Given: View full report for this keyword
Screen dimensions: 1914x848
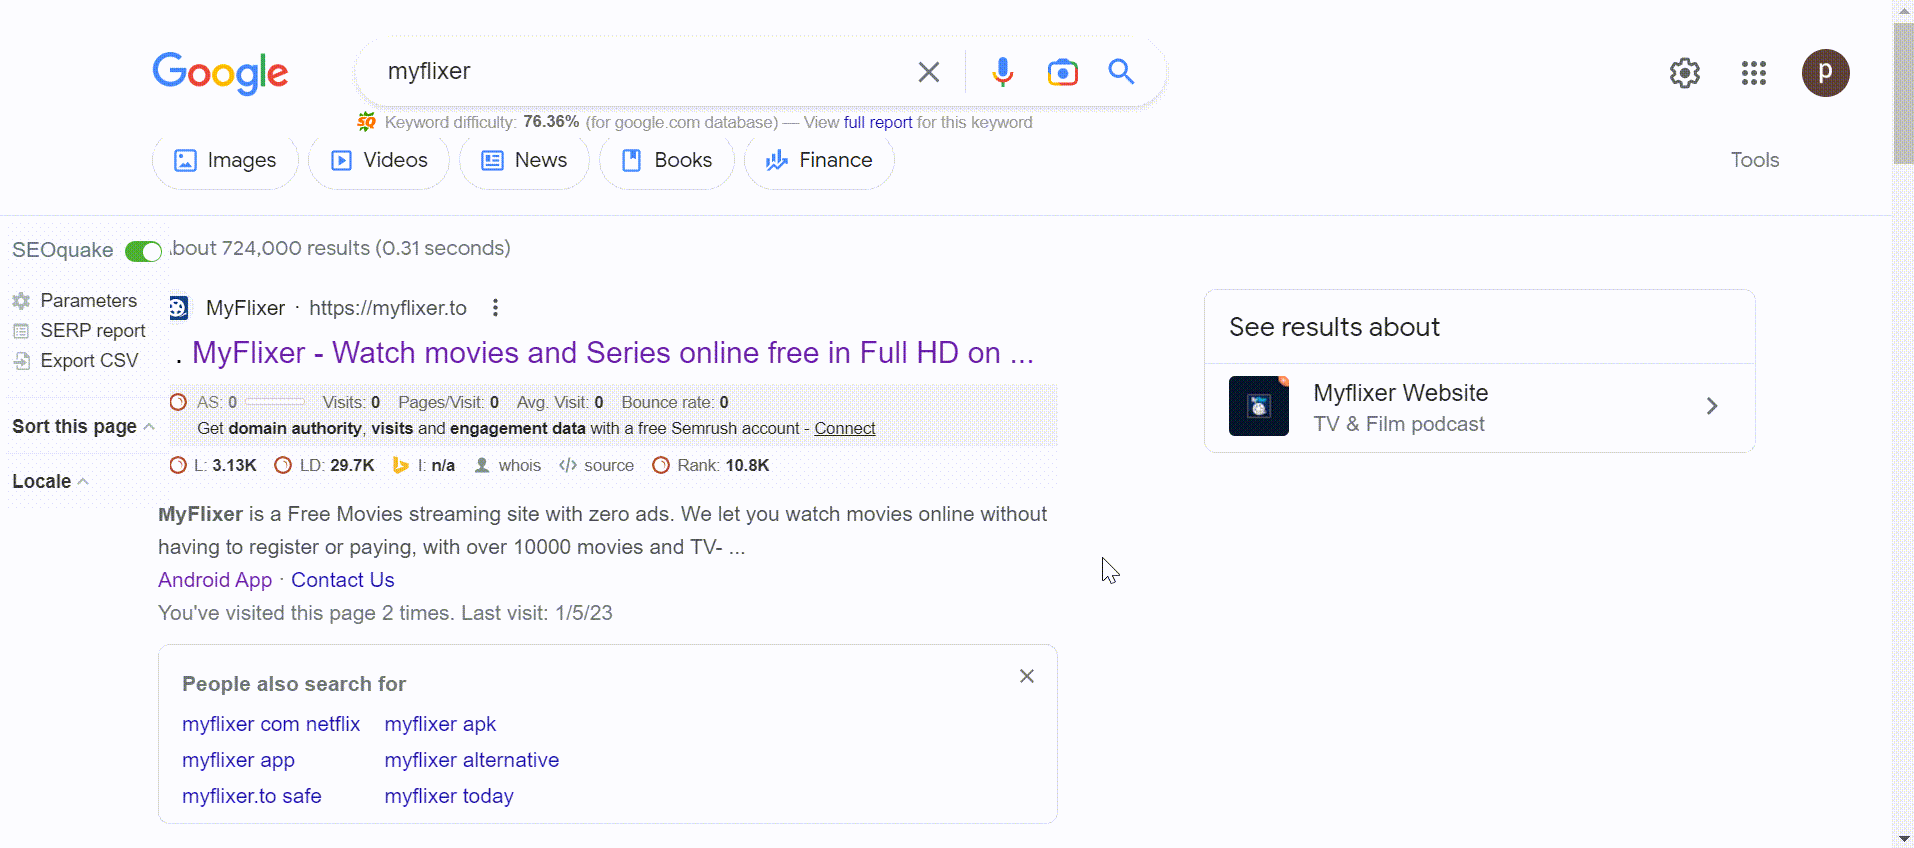Looking at the screenshot, I should (878, 122).
